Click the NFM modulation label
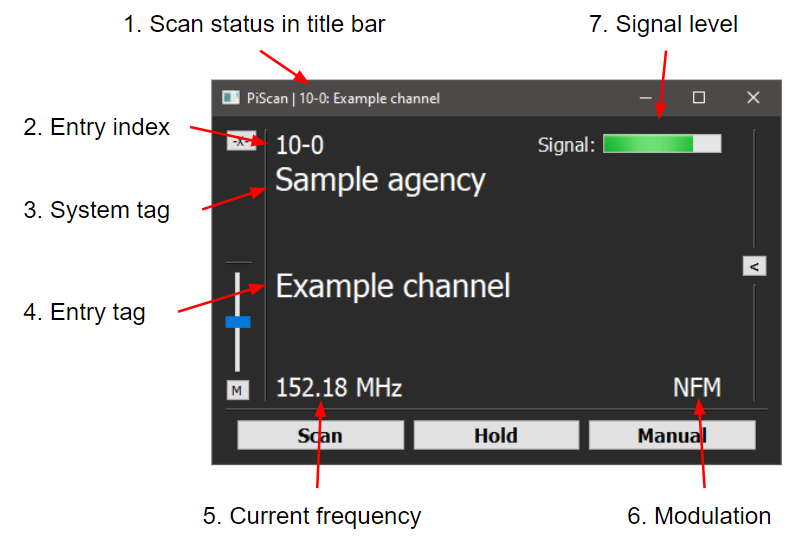 (x=696, y=388)
